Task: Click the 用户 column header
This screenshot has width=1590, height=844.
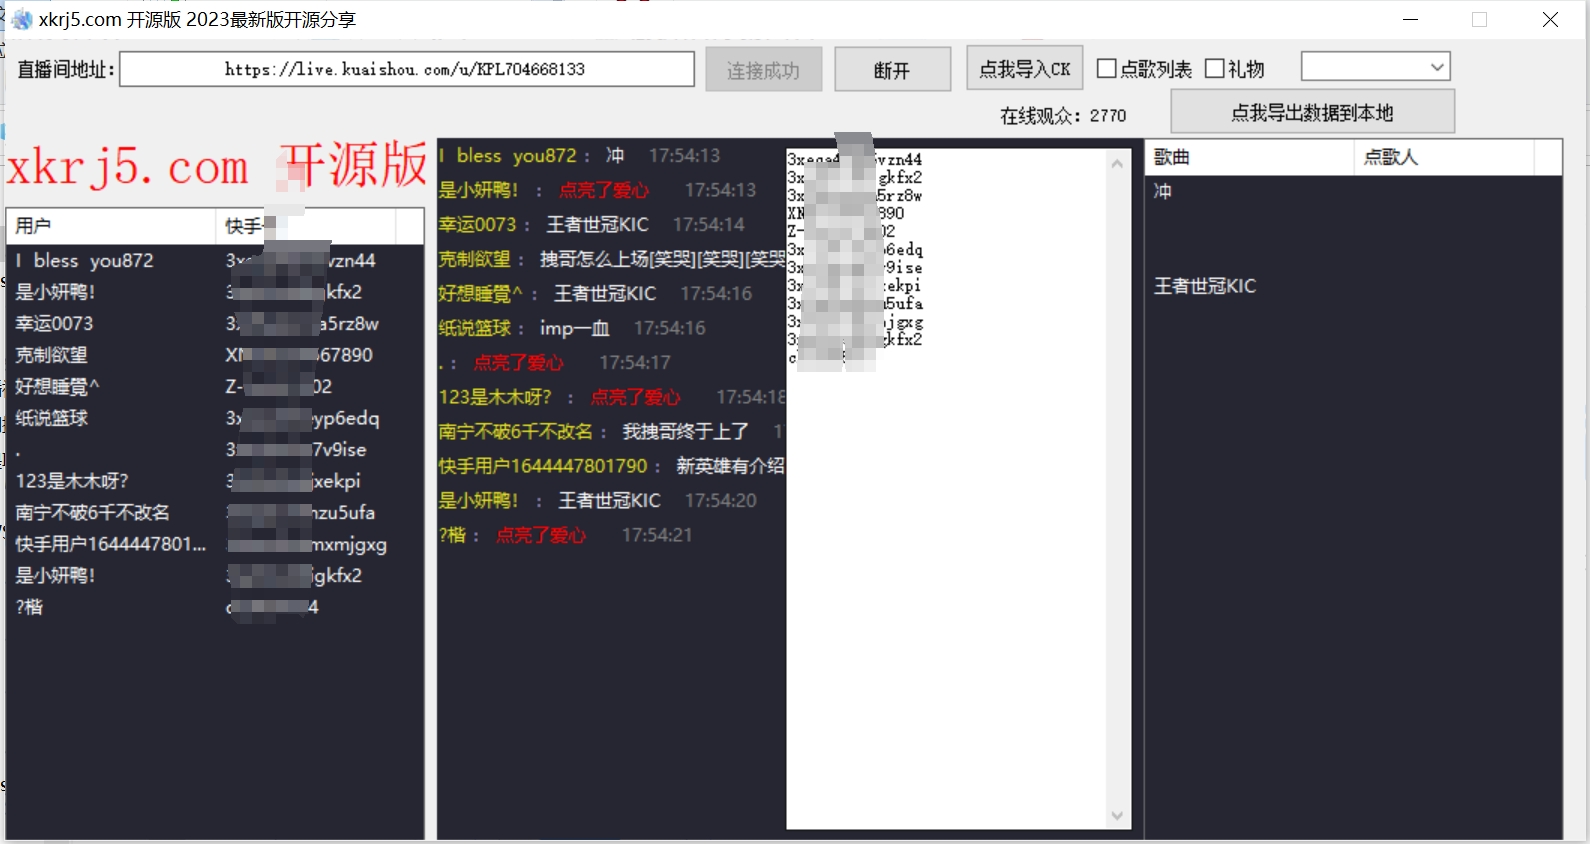Action: (x=111, y=226)
